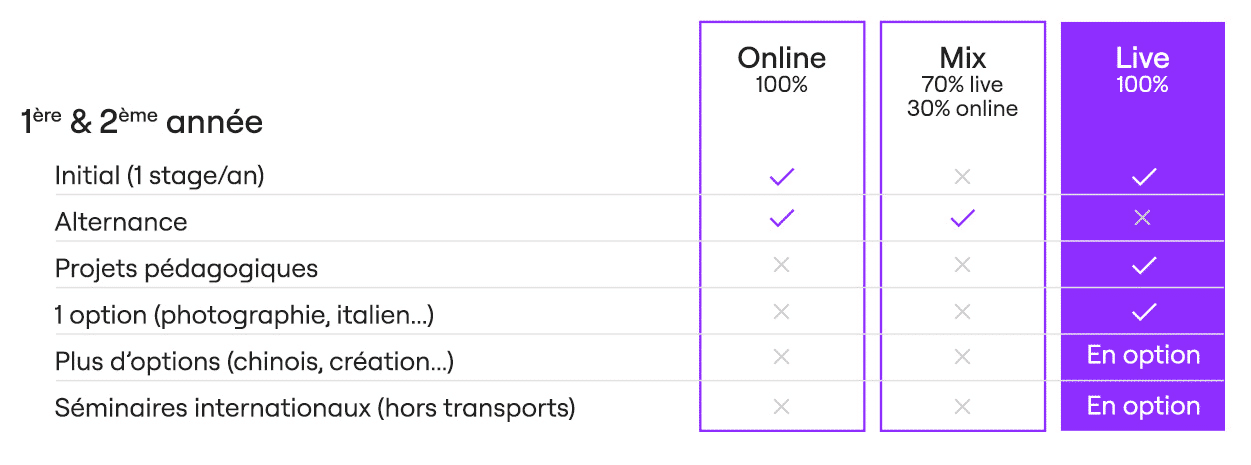1251x465 pixels.
Task: Click En option for Plus d'options
Action: [1143, 356]
